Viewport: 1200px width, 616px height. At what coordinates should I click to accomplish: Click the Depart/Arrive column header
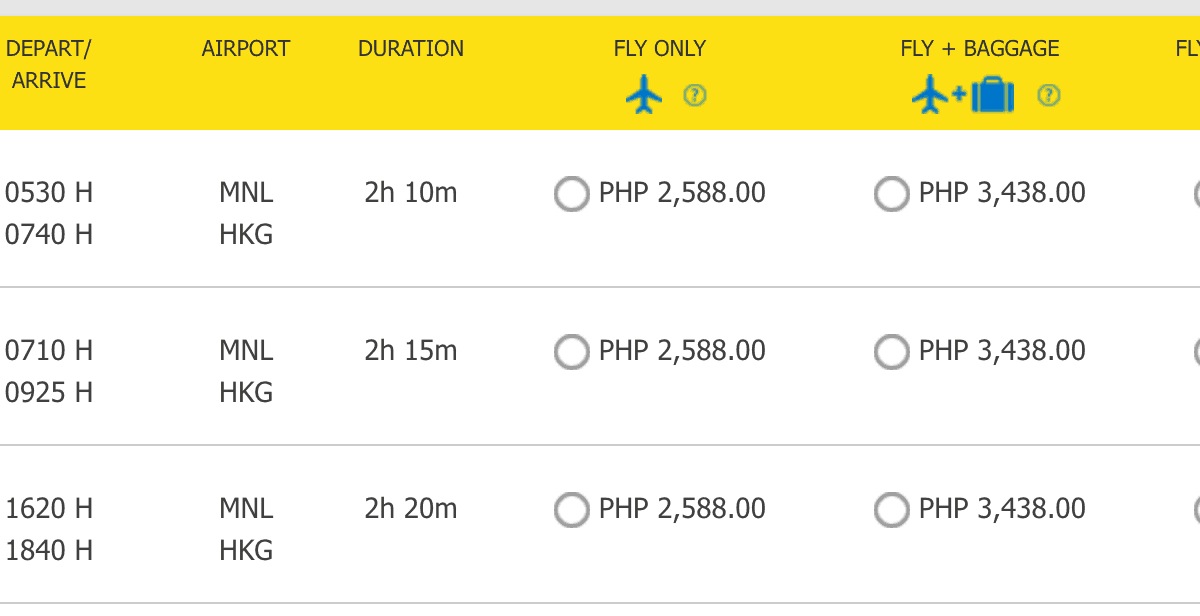click(x=48, y=64)
